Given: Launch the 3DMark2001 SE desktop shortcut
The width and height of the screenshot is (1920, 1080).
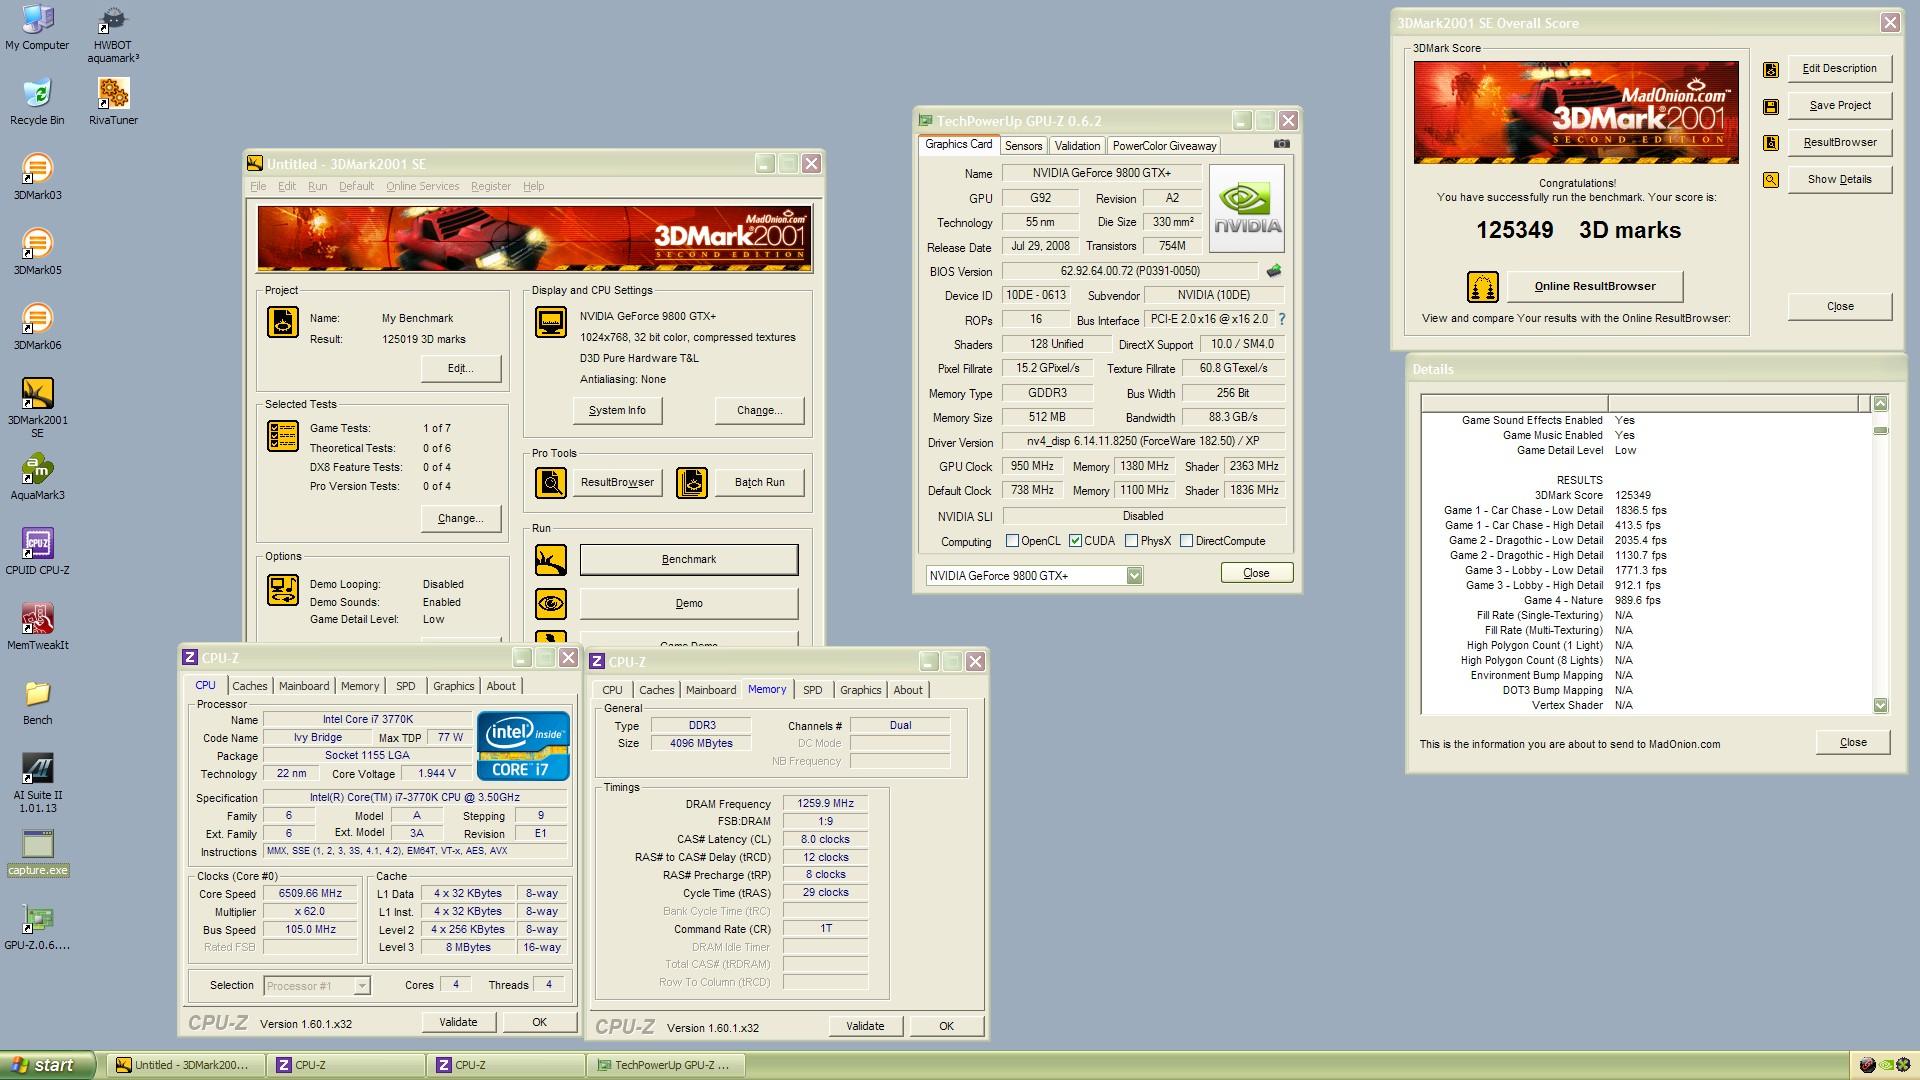Looking at the screenshot, I should [x=37, y=408].
